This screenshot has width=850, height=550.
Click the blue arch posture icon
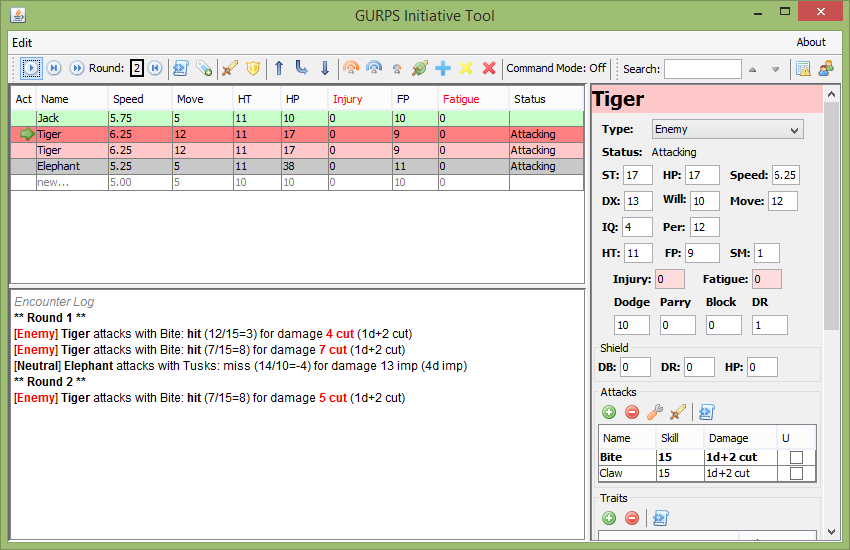[374, 68]
